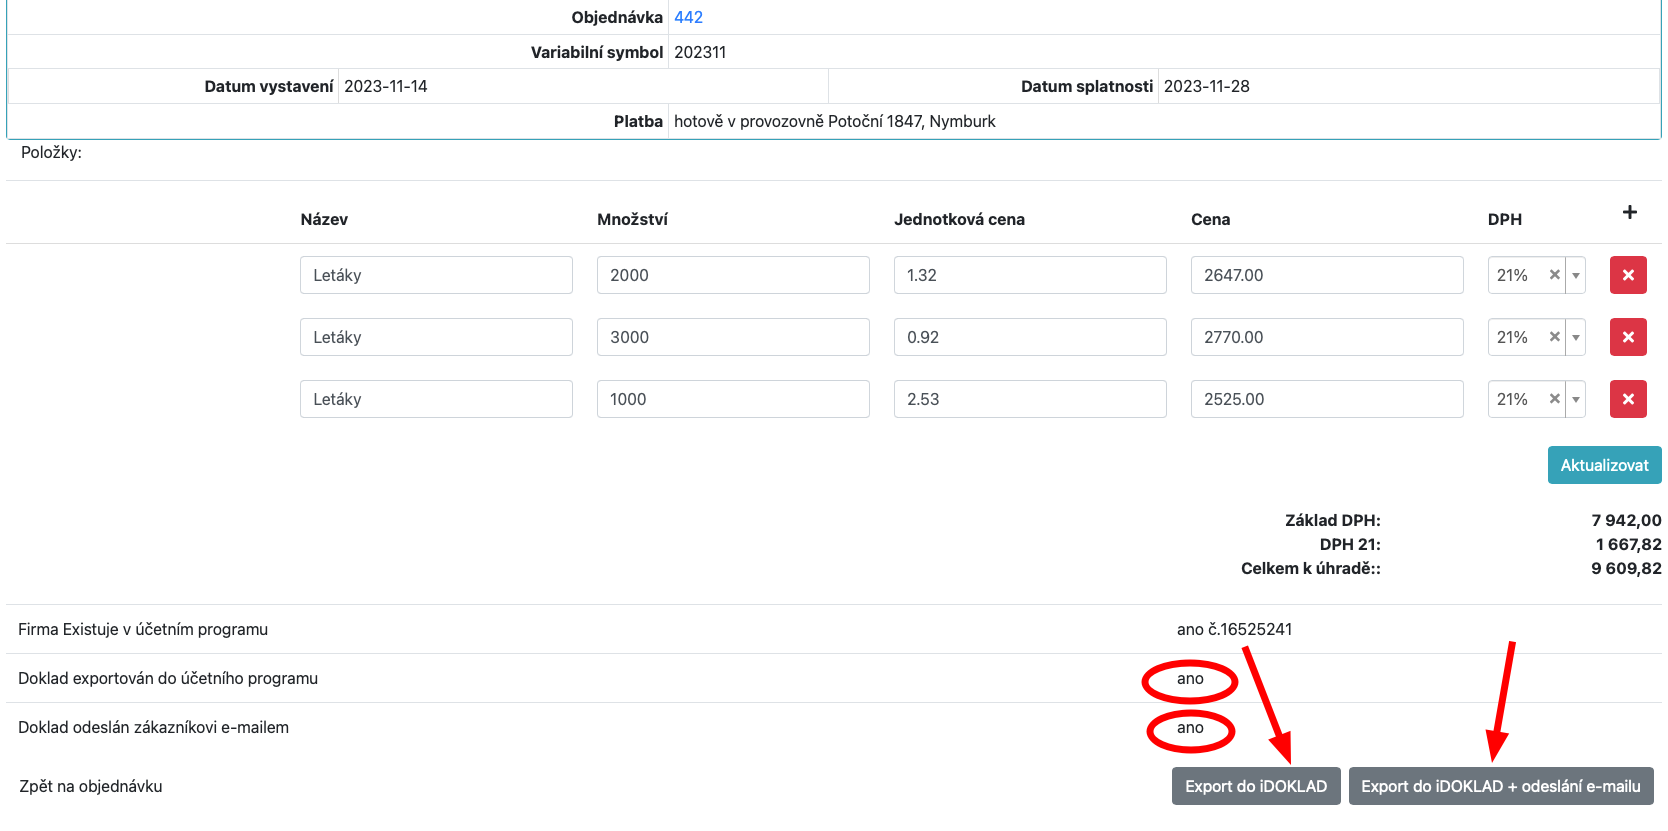Image resolution: width=1668 pixels, height=831 pixels.
Task: Select the name field in the third row
Action: point(435,399)
